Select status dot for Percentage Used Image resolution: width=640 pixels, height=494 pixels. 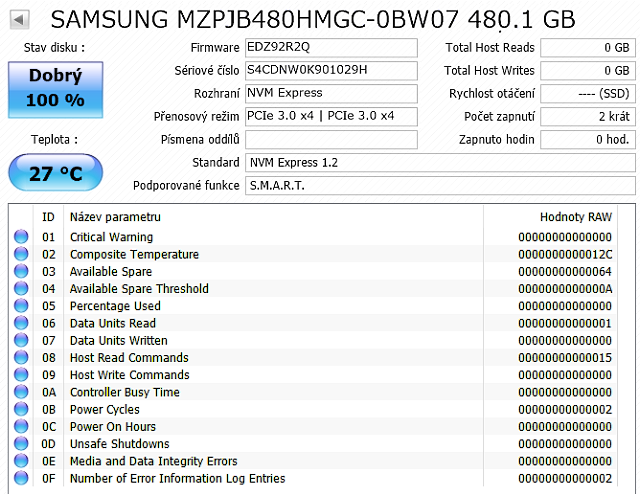click(x=21, y=306)
